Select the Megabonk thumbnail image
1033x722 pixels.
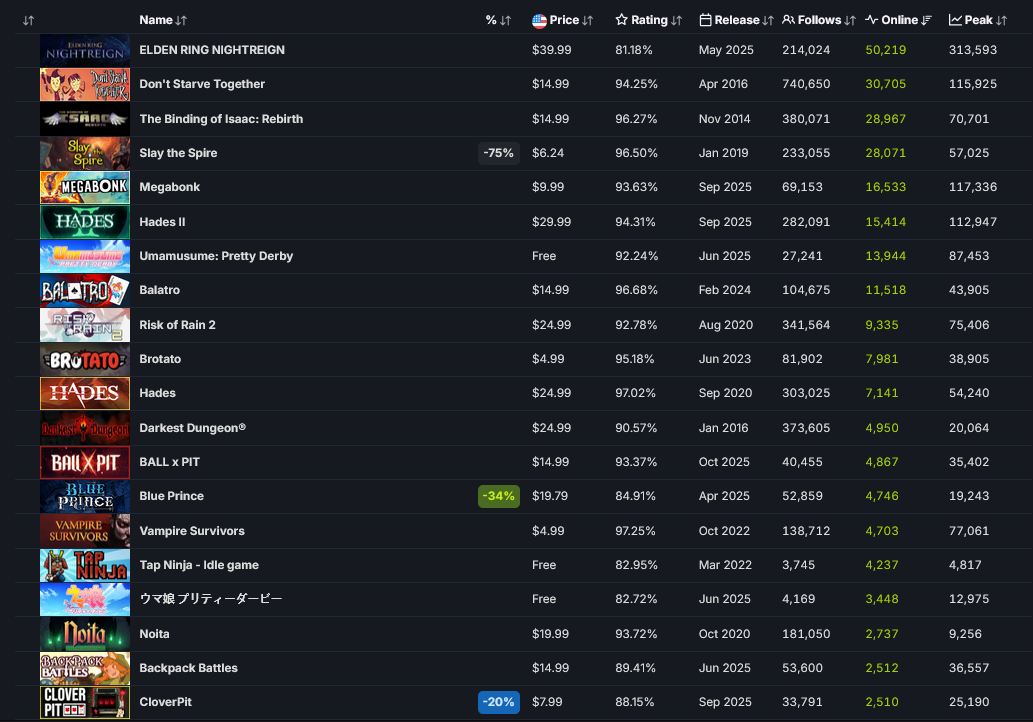[85, 187]
